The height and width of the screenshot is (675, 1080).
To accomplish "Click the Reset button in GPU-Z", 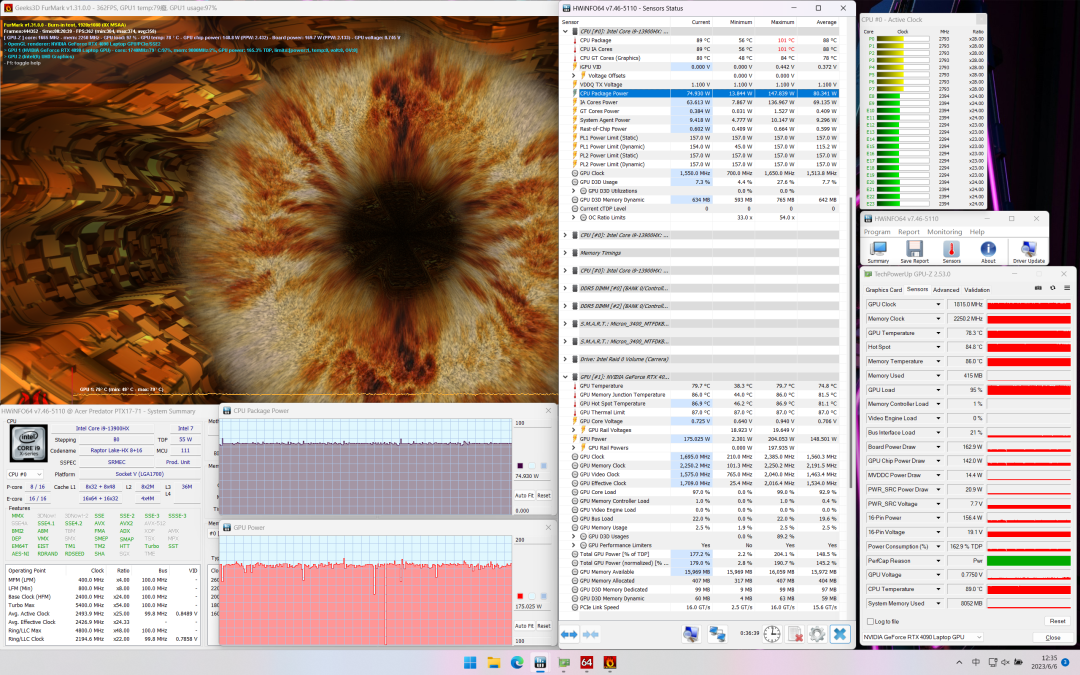I will (1057, 621).
